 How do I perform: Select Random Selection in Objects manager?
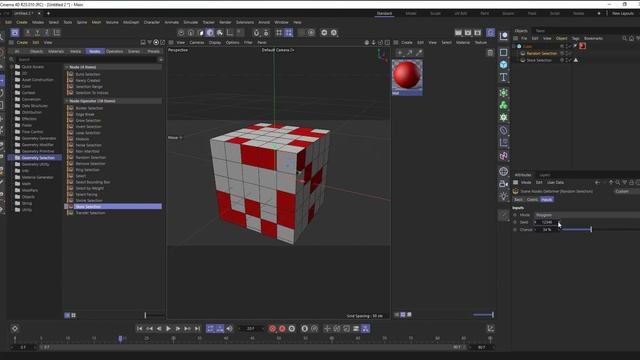541,53
